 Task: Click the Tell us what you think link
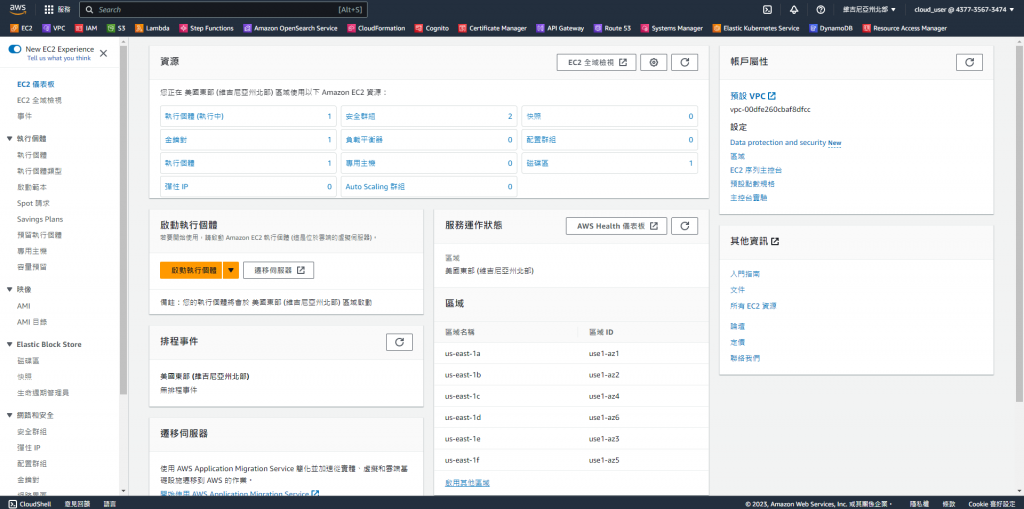(59, 57)
